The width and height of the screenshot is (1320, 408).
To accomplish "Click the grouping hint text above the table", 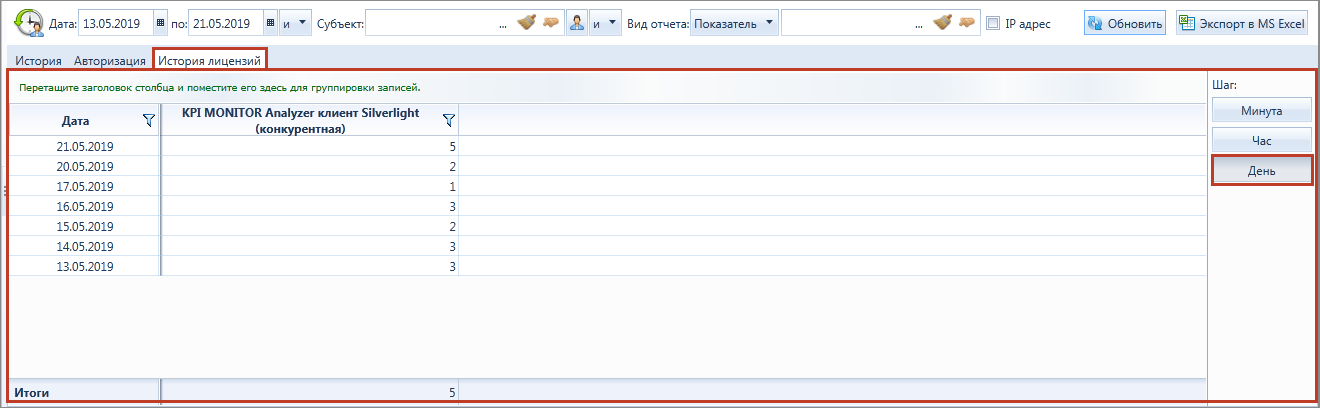I will 219,88.
